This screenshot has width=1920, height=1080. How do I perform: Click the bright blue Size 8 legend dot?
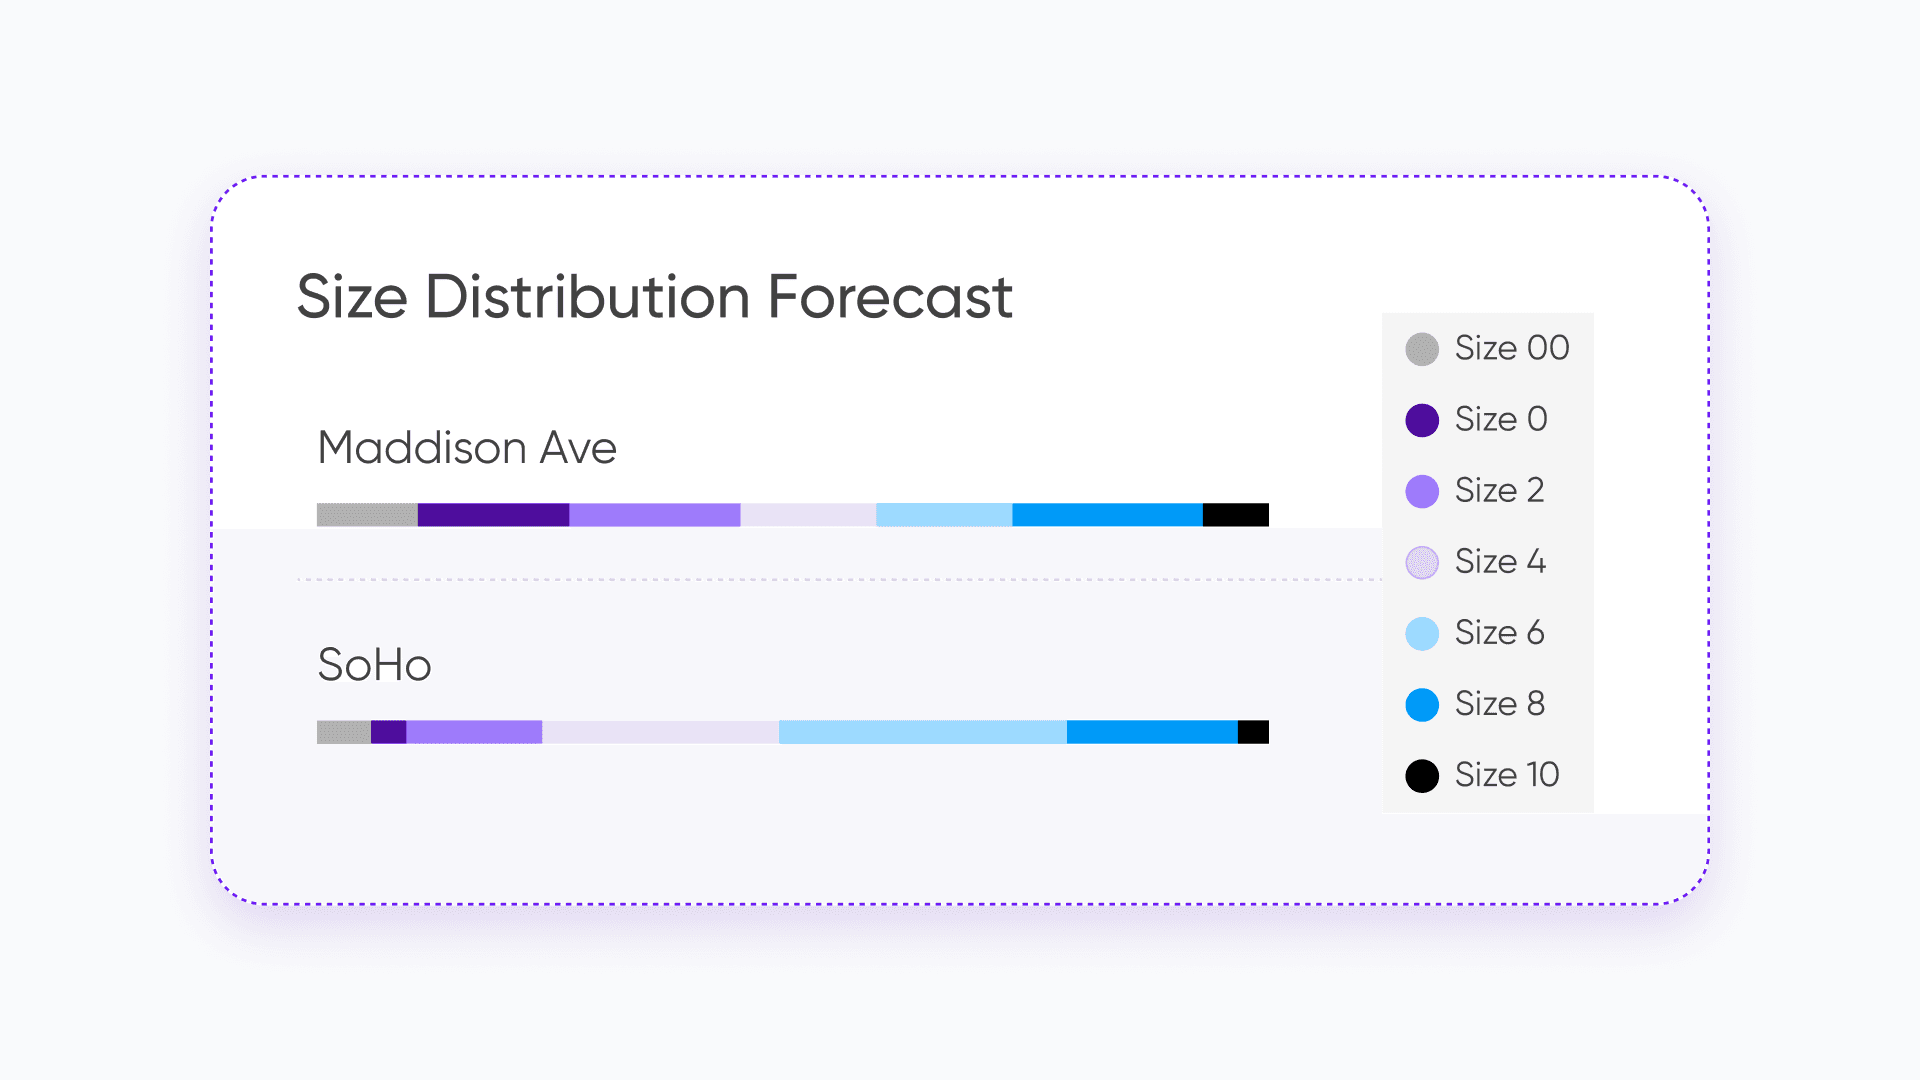click(x=1422, y=704)
